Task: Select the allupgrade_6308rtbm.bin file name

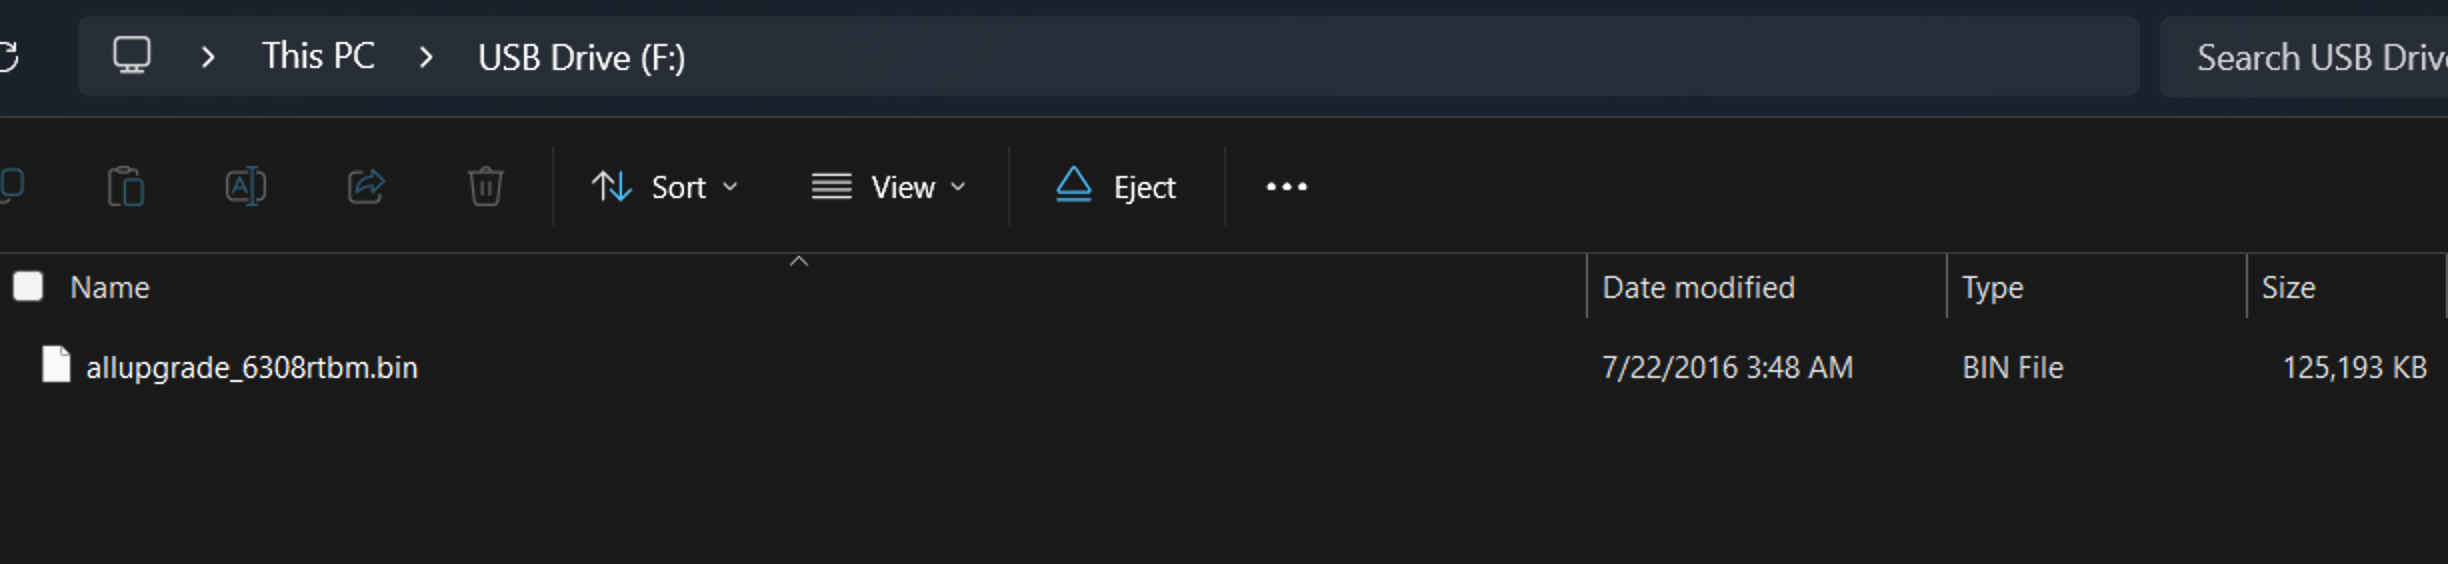Action: (252, 368)
